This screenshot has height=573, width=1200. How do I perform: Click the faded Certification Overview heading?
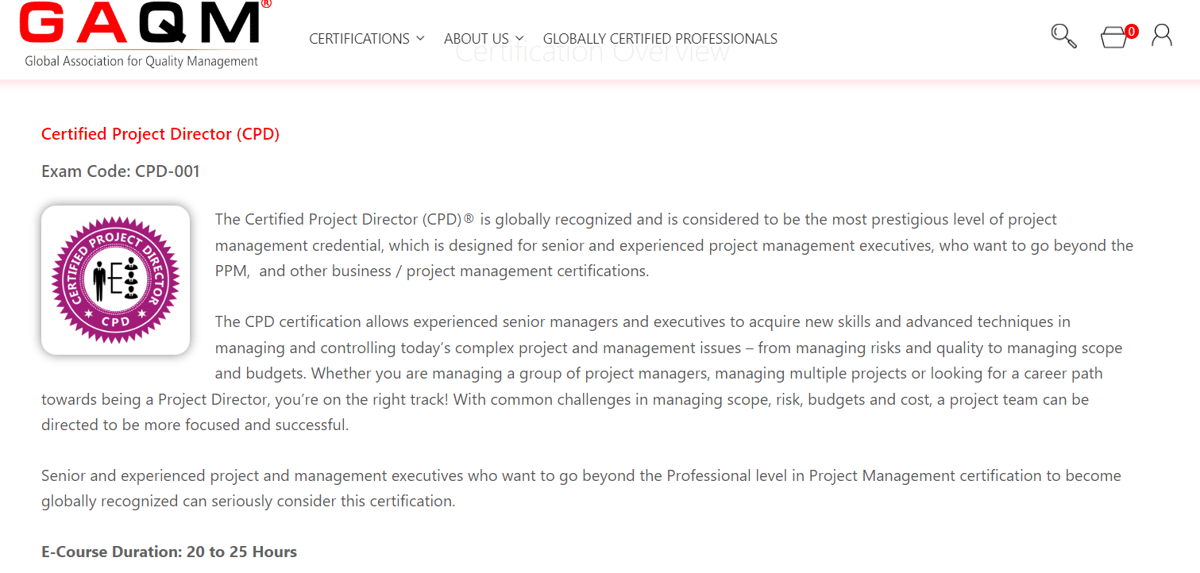[592, 53]
